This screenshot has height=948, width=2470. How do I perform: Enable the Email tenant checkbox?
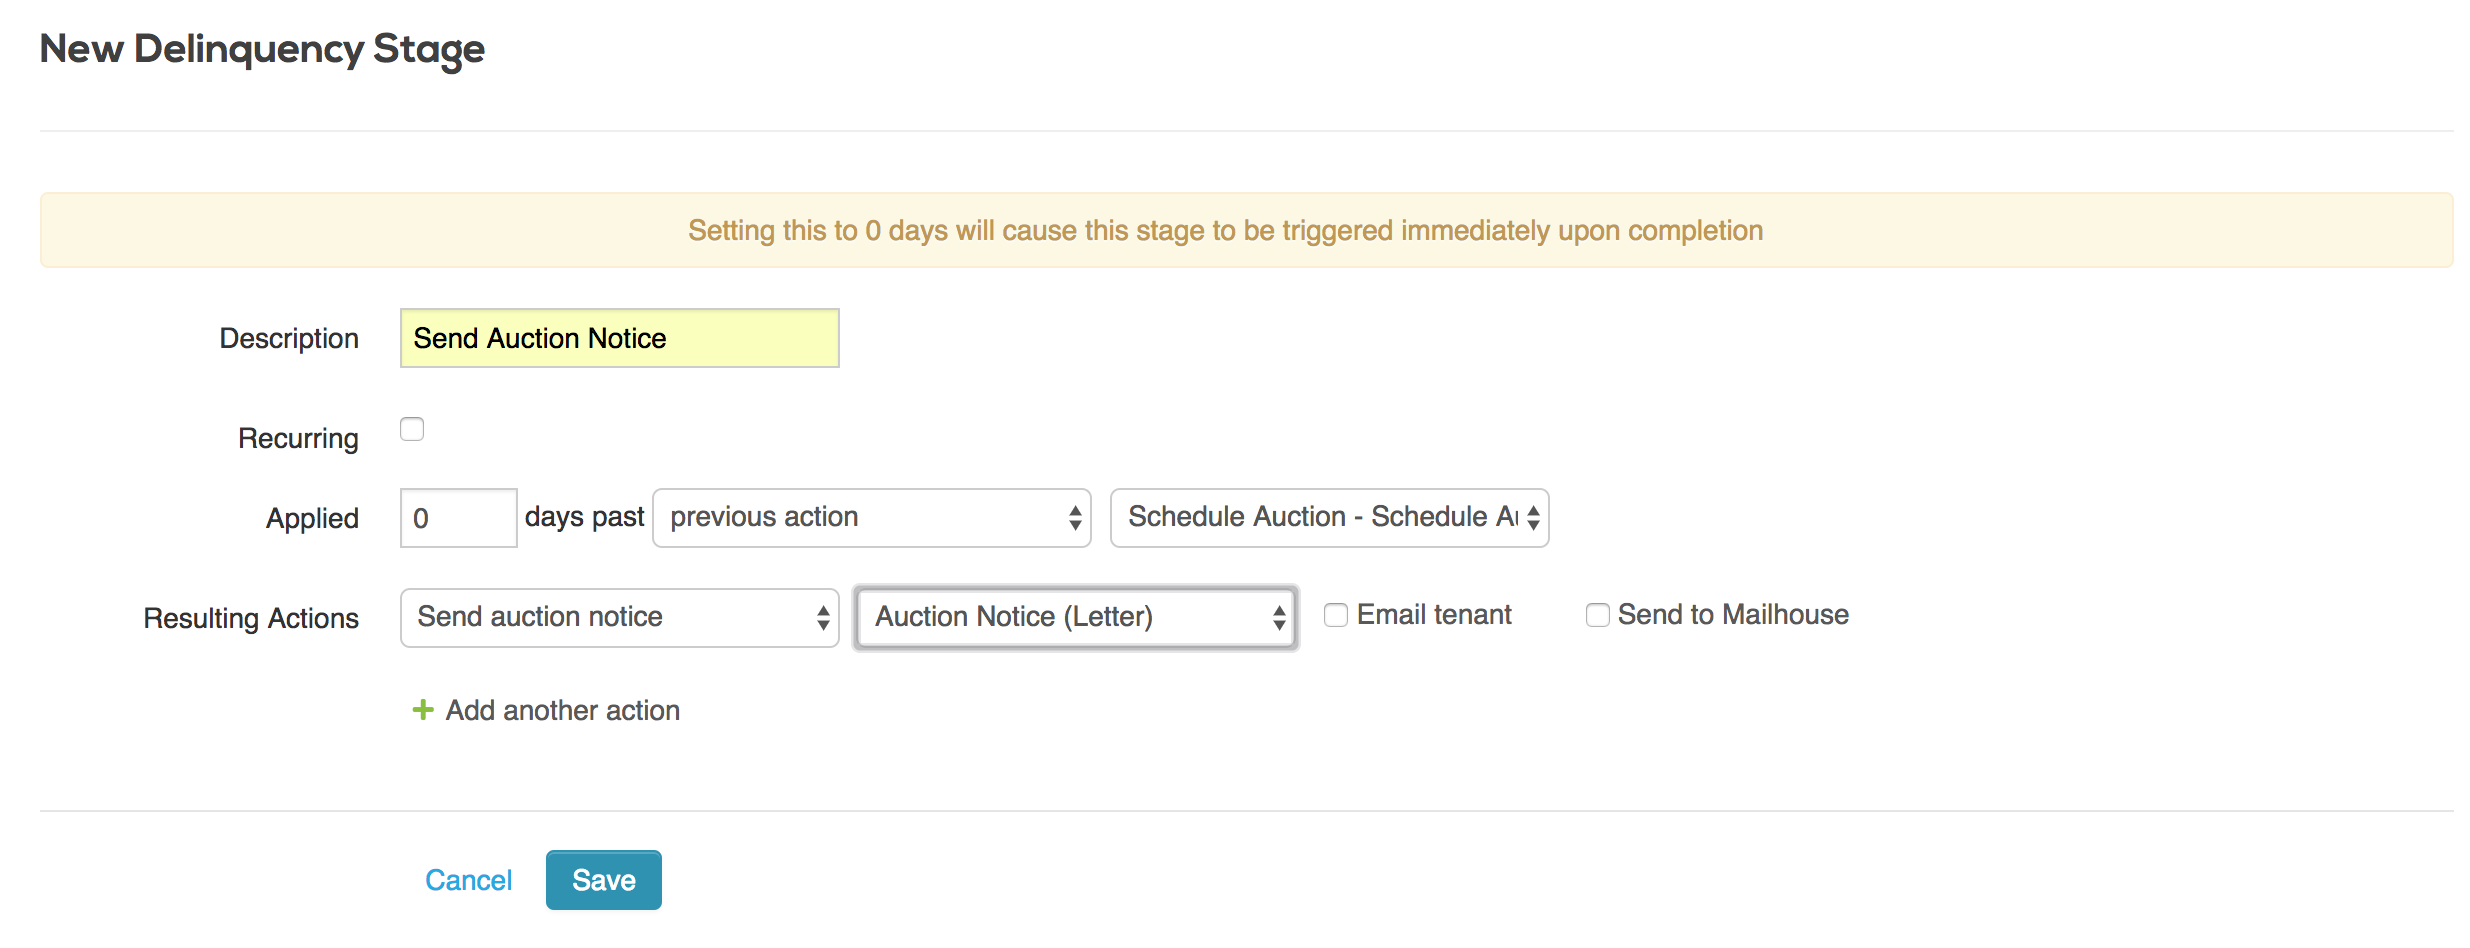click(1336, 615)
